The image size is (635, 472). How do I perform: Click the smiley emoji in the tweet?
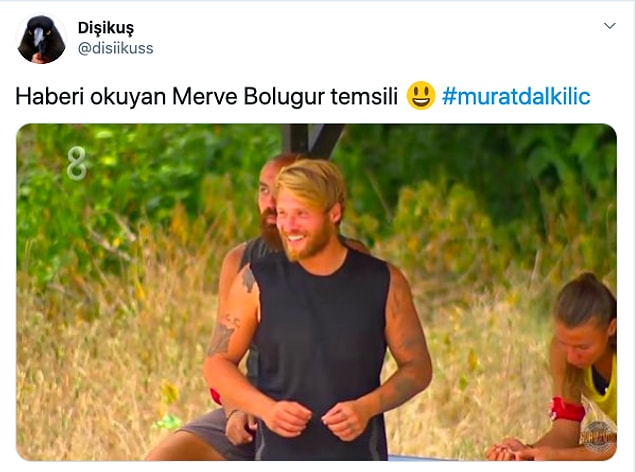point(421,96)
